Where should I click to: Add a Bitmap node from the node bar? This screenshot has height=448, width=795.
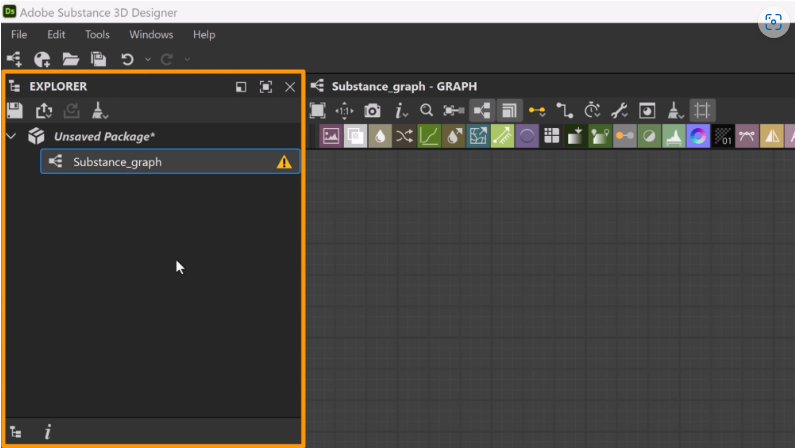(x=331, y=136)
